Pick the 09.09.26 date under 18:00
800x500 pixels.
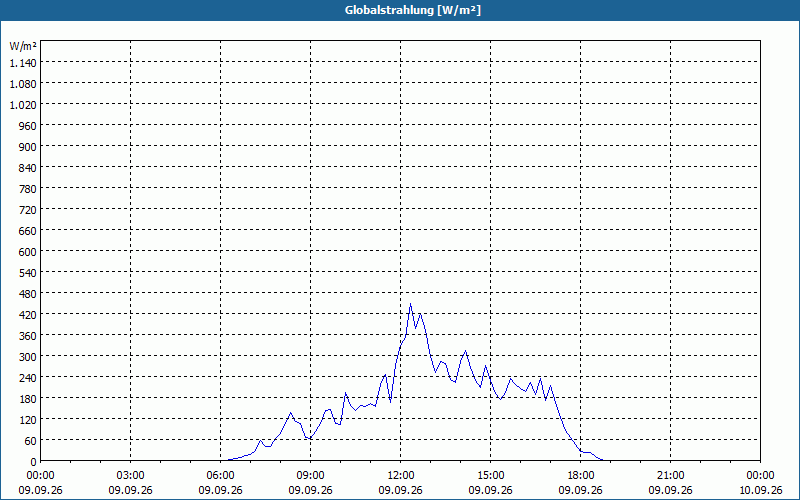(581, 490)
